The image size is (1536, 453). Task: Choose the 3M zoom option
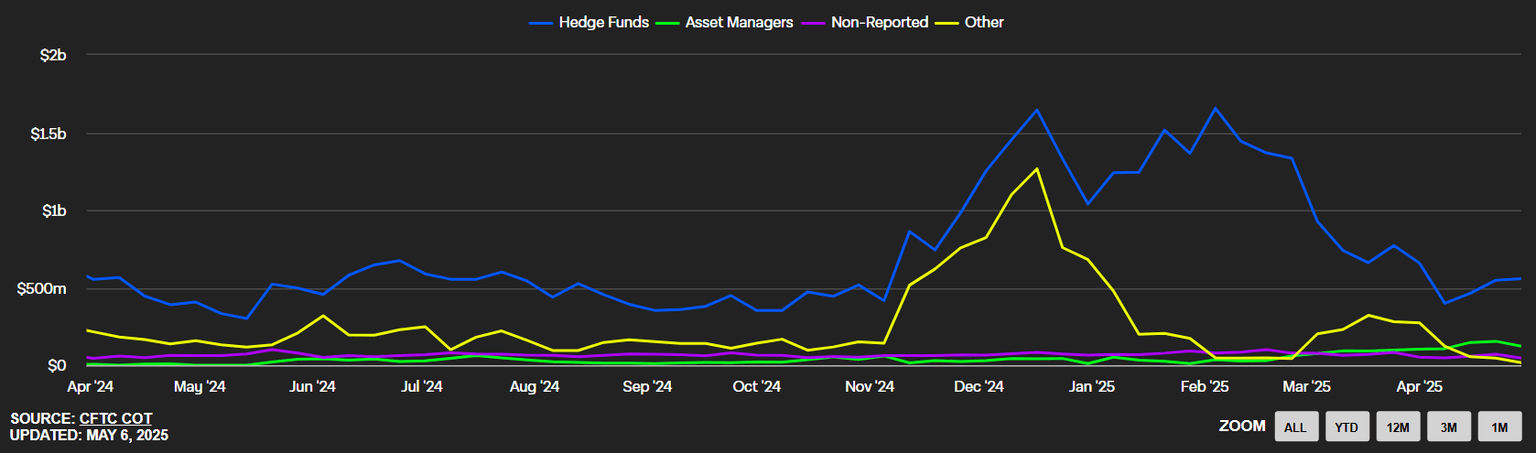click(1448, 427)
